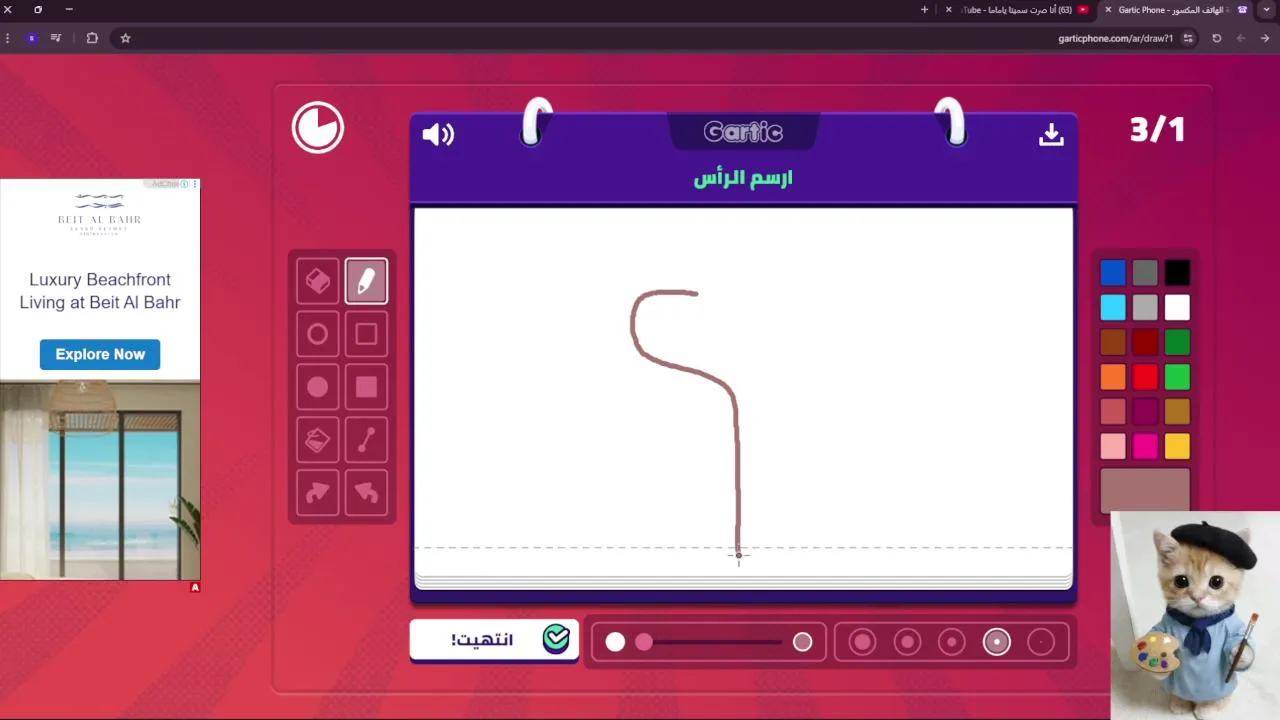Screen dimensions: 1280x720
Task: Choose the black color swatch
Action: click(1177, 272)
